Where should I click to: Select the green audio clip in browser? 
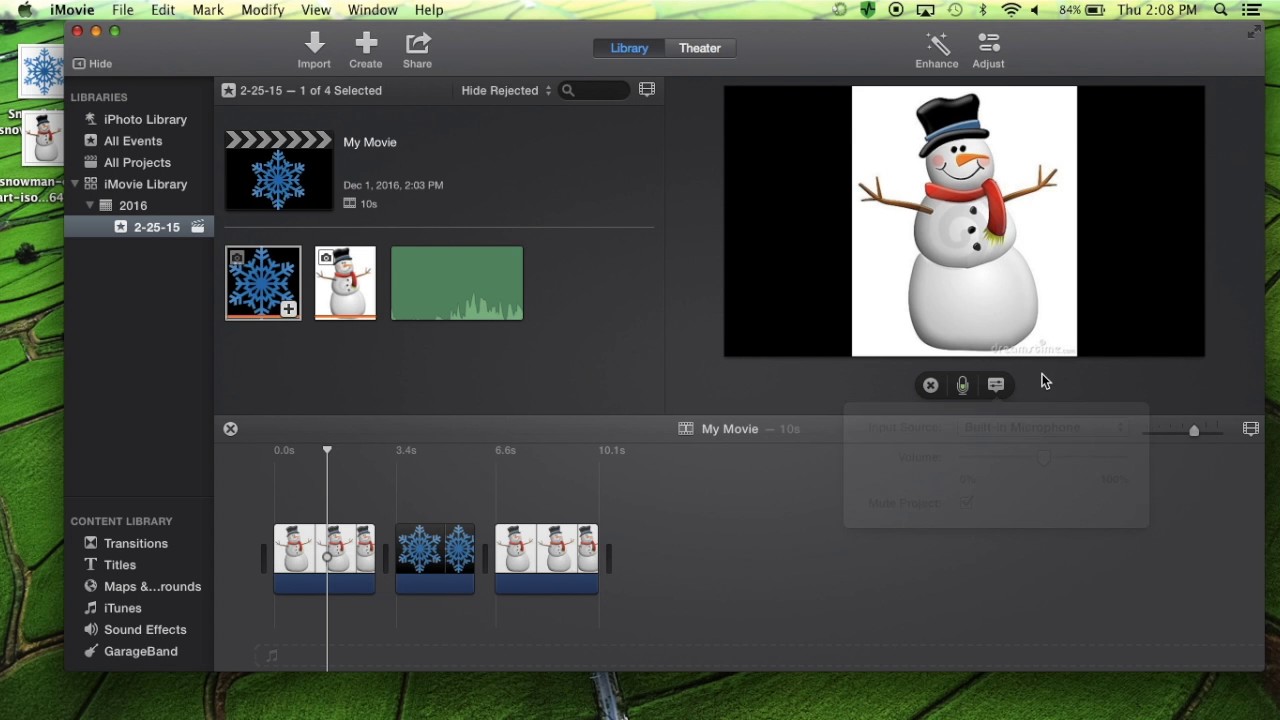tap(457, 283)
